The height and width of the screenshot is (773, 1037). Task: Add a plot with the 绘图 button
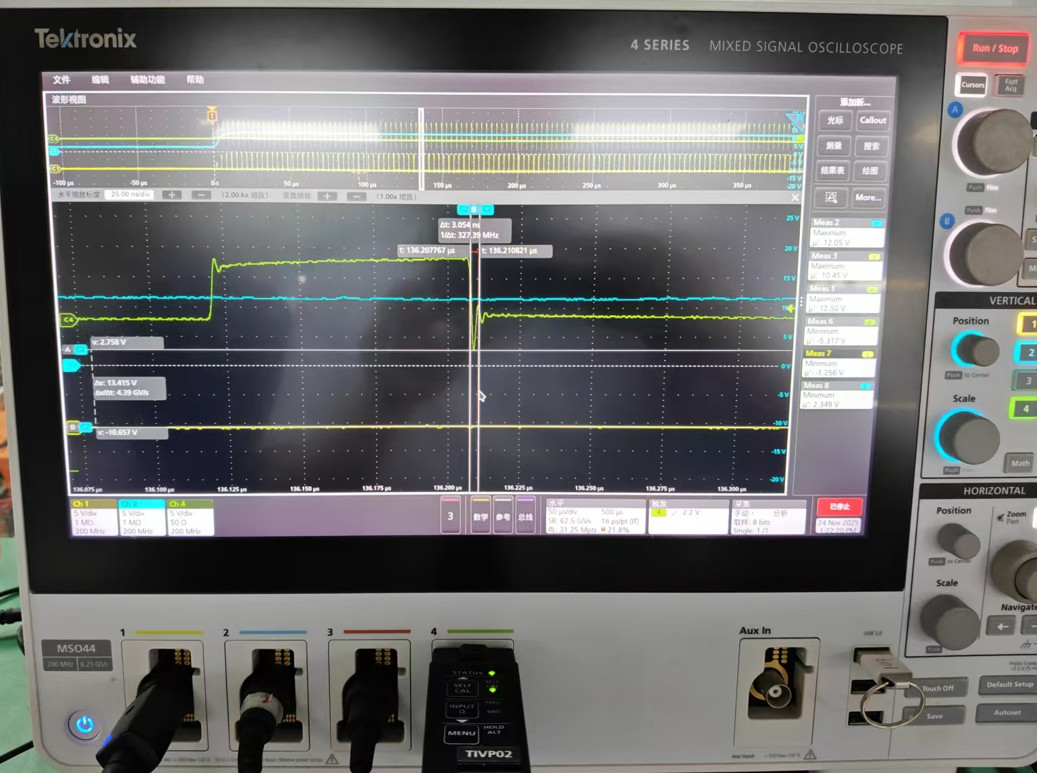[870, 171]
